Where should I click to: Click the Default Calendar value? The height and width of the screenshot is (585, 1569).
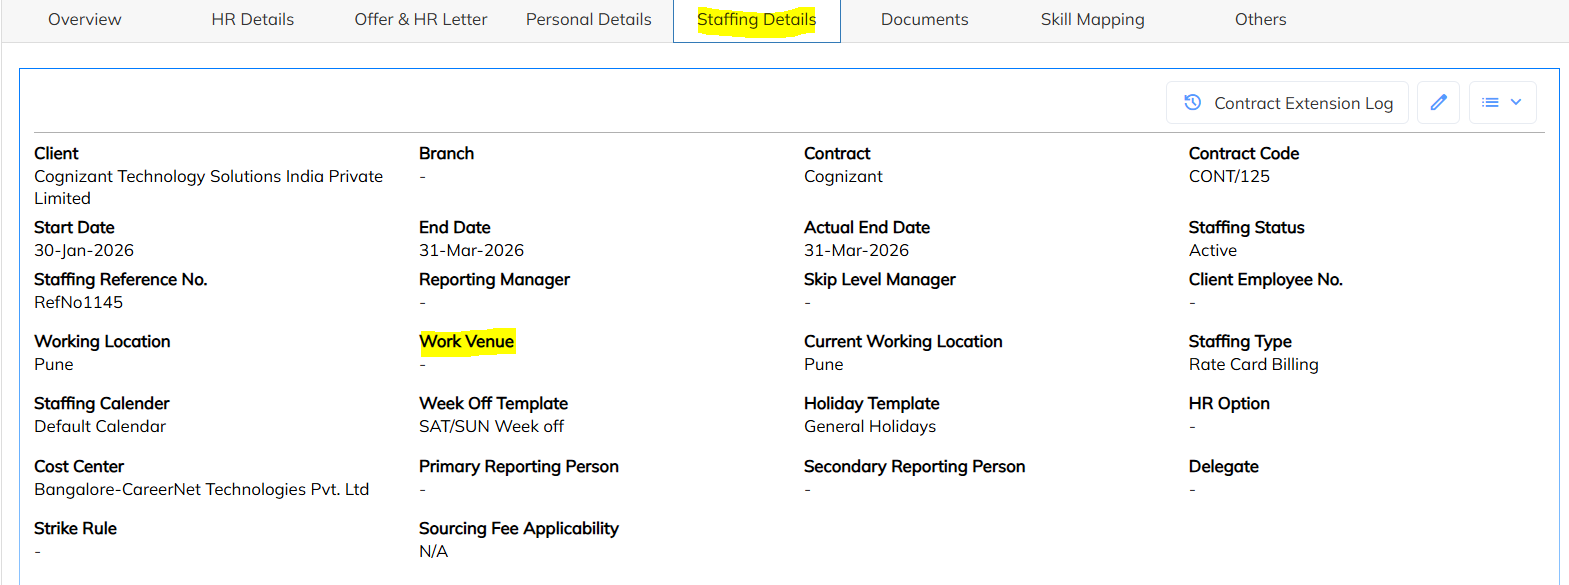tap(100, 427)
